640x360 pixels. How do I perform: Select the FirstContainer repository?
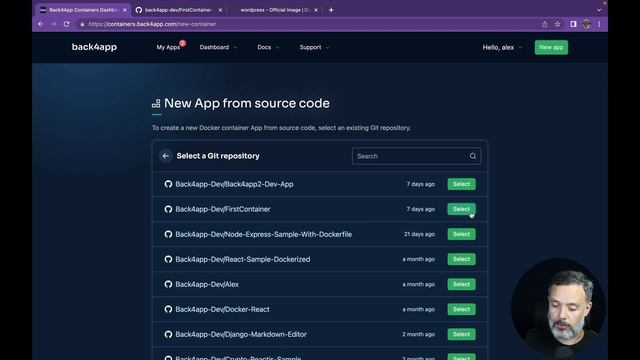(x=461, y=209)
